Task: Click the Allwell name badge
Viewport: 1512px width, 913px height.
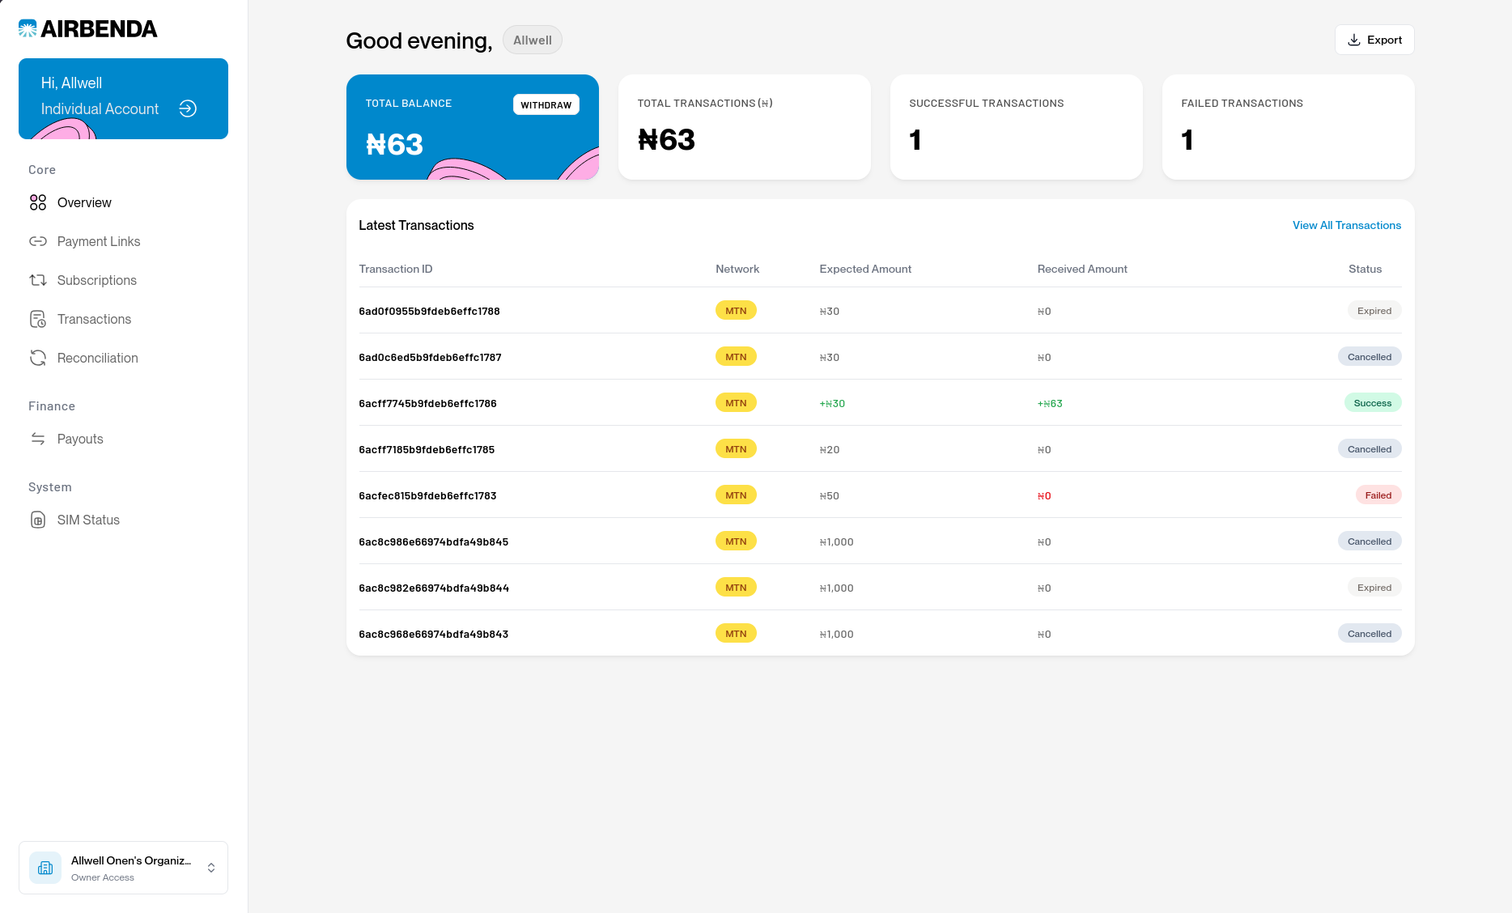Action: (532, 40)
